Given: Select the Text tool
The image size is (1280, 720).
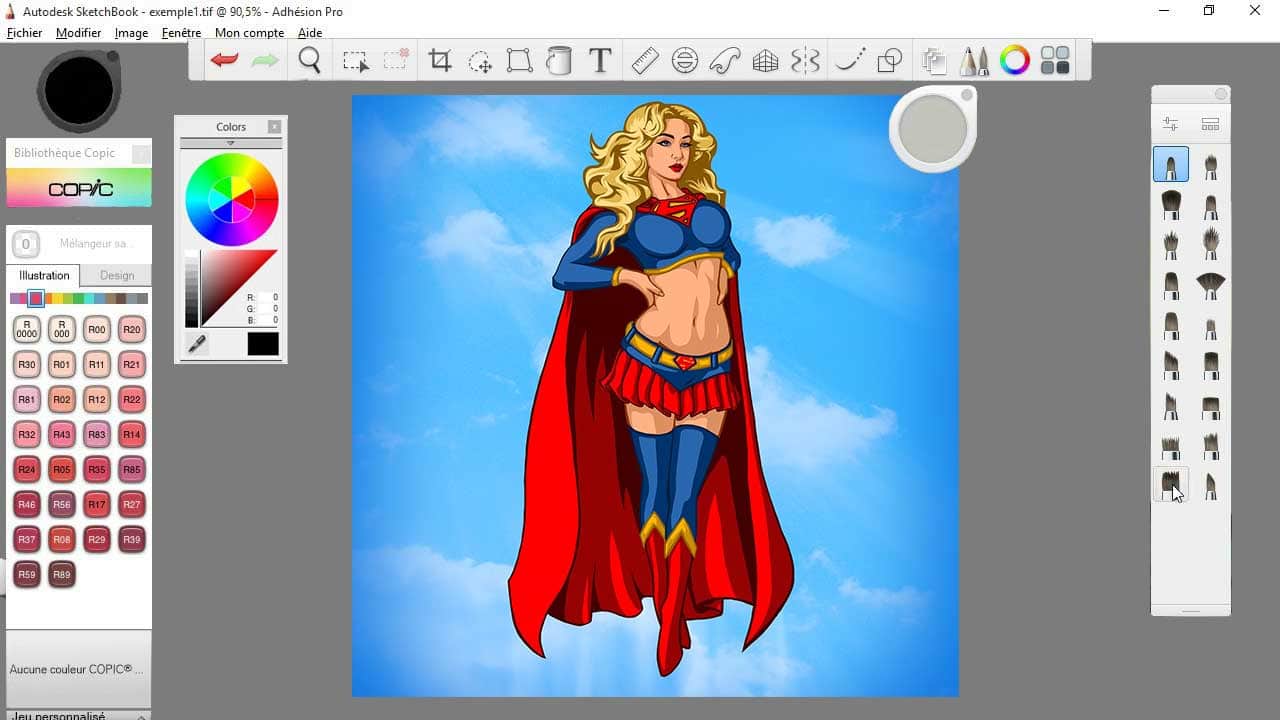Looking at the screenshot, I should [600, 61].
